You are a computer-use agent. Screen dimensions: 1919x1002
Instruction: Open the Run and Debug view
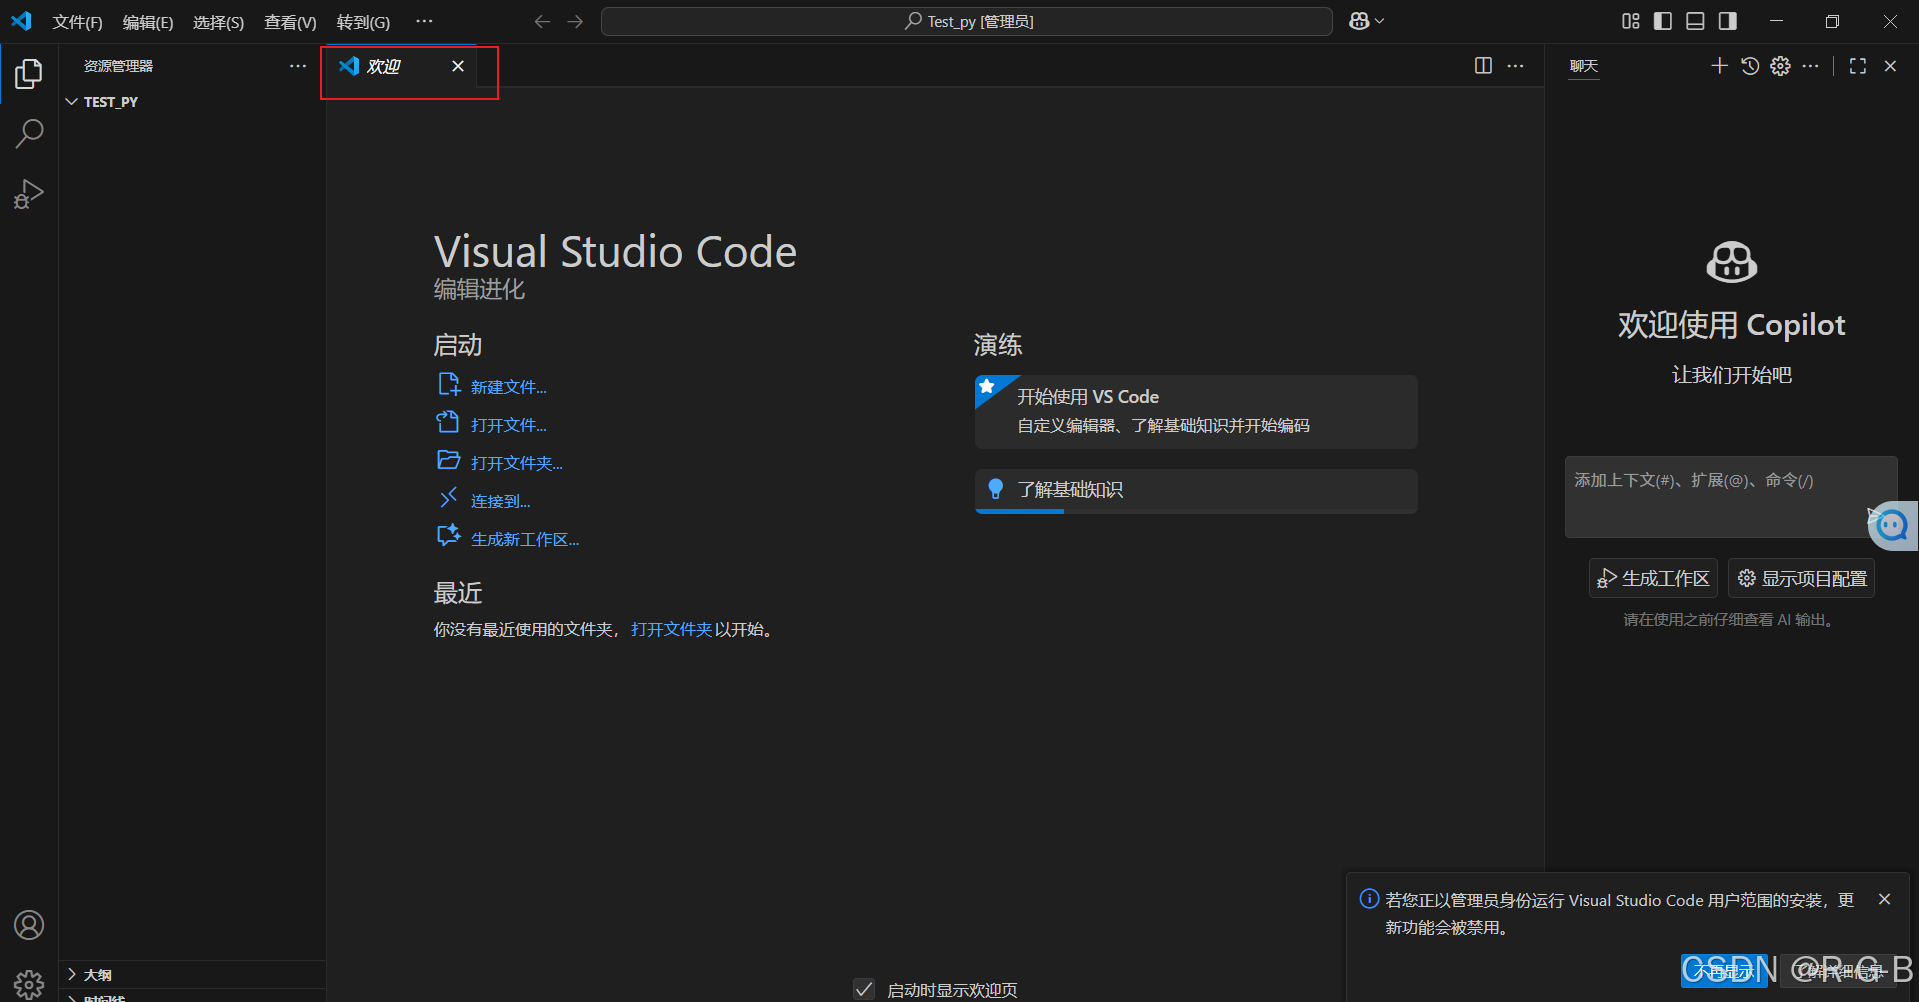29,193
